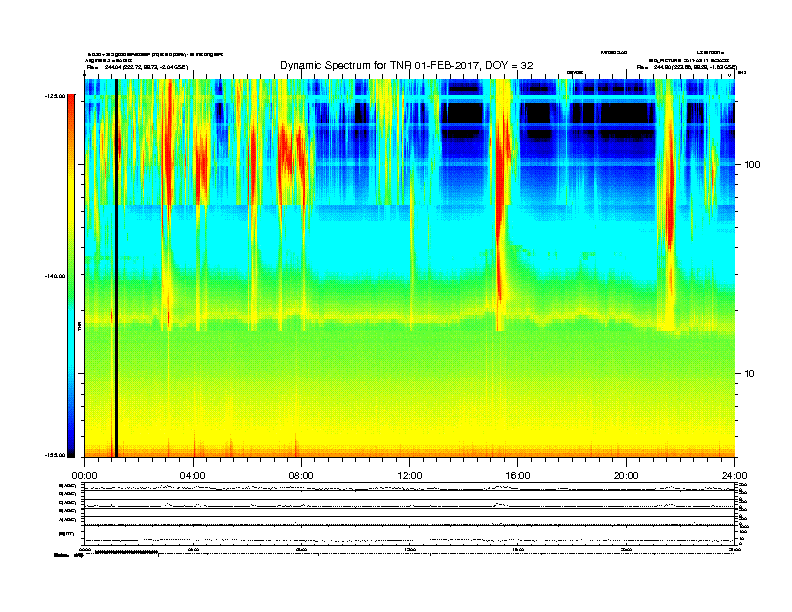Screen dimensions: 792x612
Task: Click the 12:00 time axis label
Action: pyautogui.click(x=410, y=476)
